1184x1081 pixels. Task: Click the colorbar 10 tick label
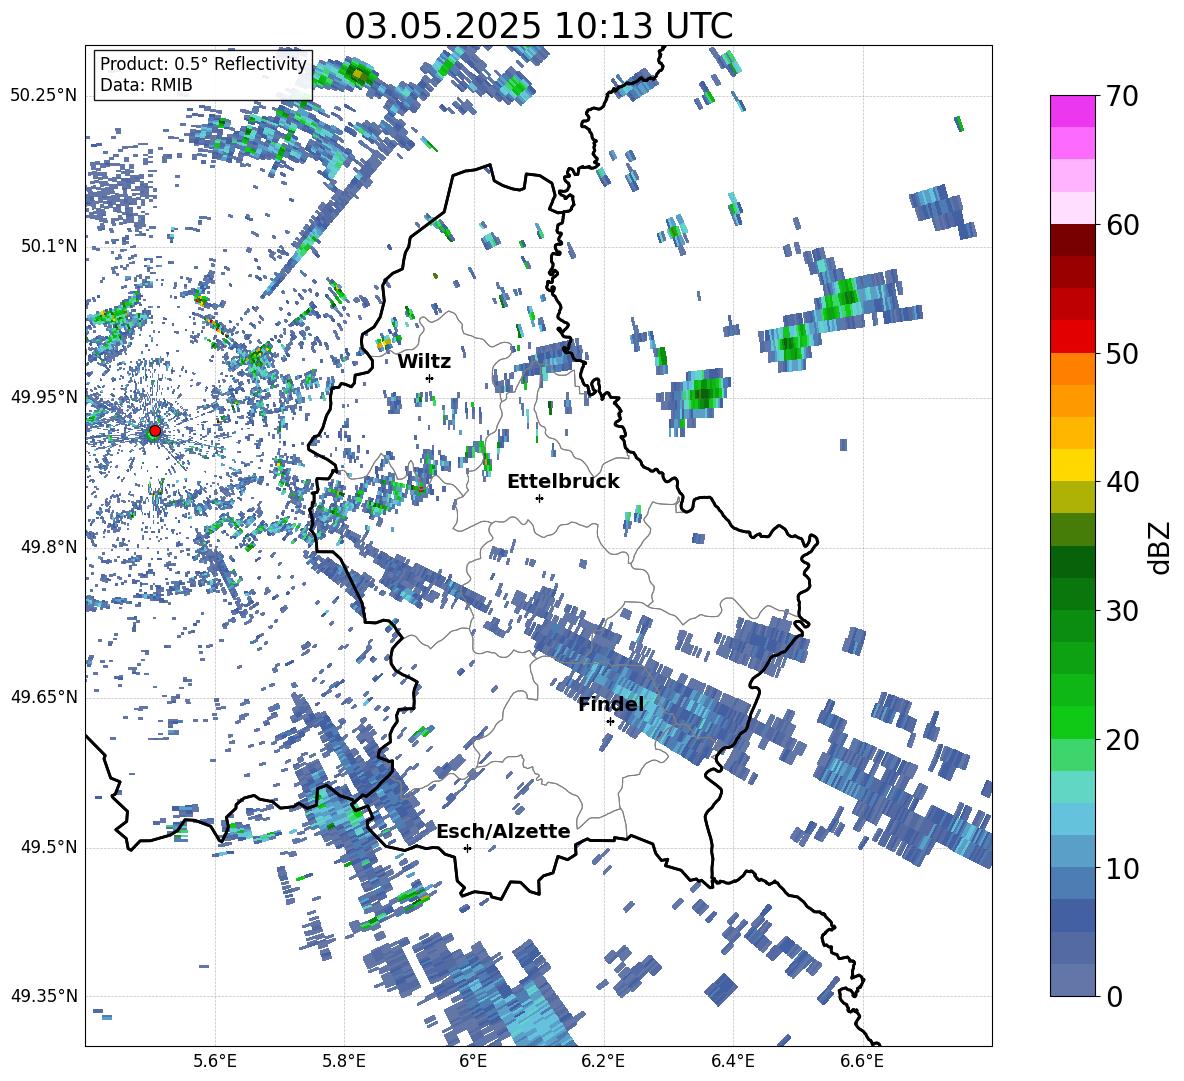1122,868
